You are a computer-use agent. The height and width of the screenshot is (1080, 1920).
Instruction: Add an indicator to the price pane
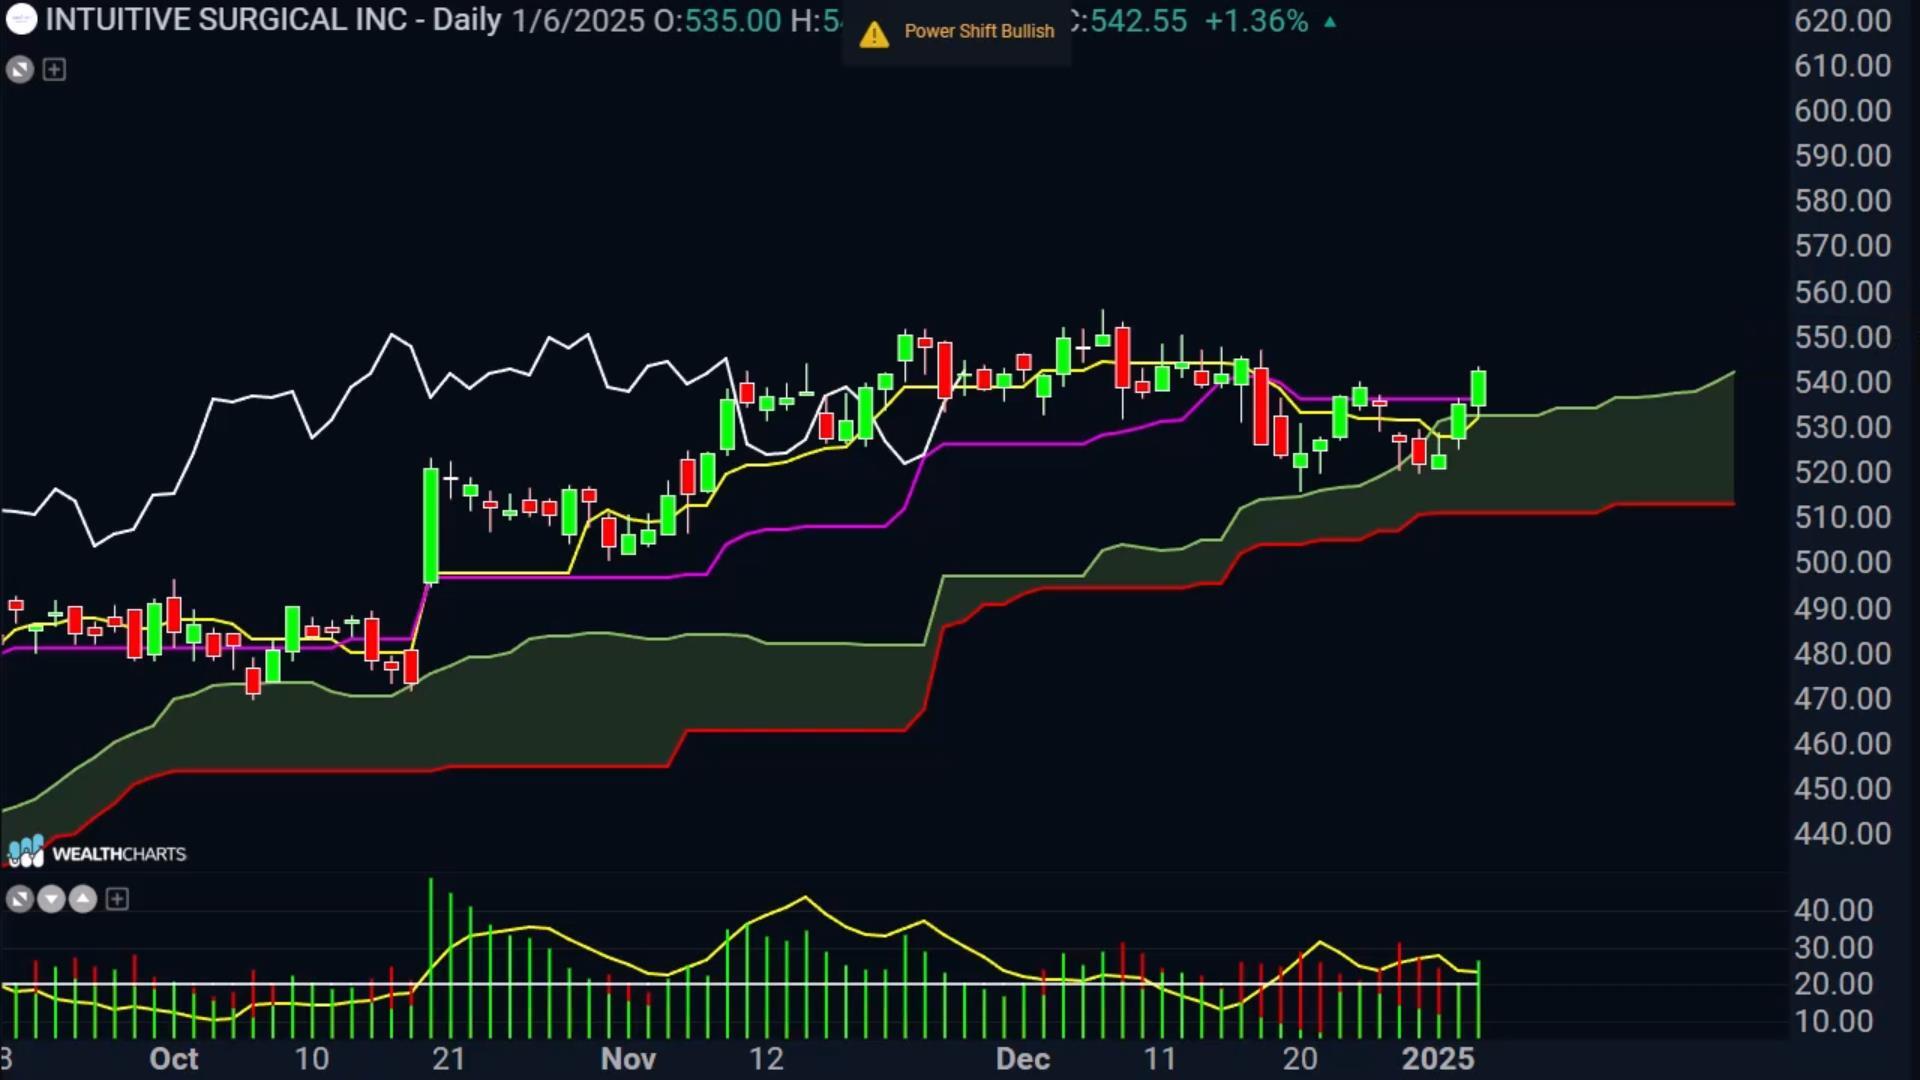(x=54, y=69)
